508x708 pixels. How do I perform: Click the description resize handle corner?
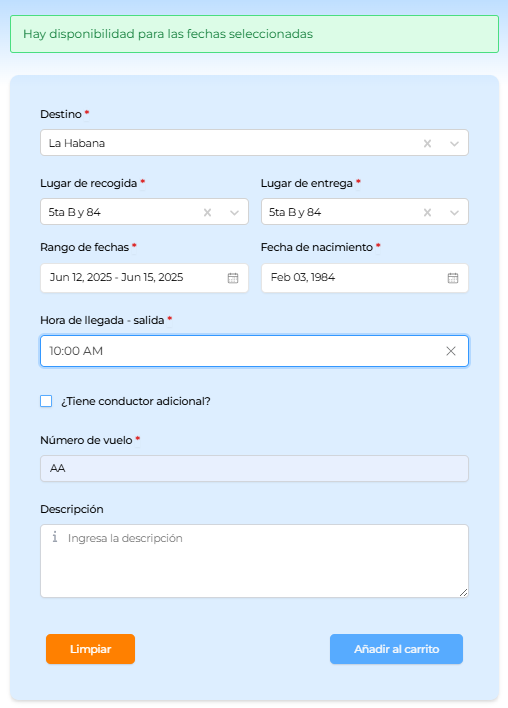463,592
